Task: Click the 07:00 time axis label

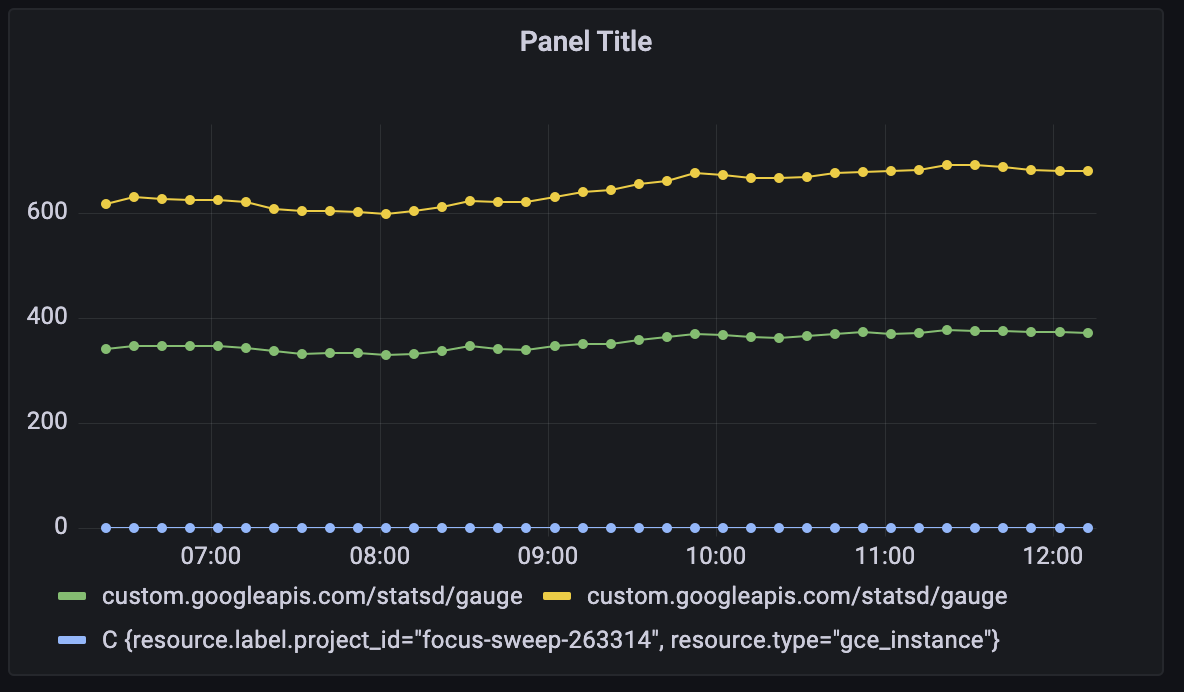Action: pos(211,556)
